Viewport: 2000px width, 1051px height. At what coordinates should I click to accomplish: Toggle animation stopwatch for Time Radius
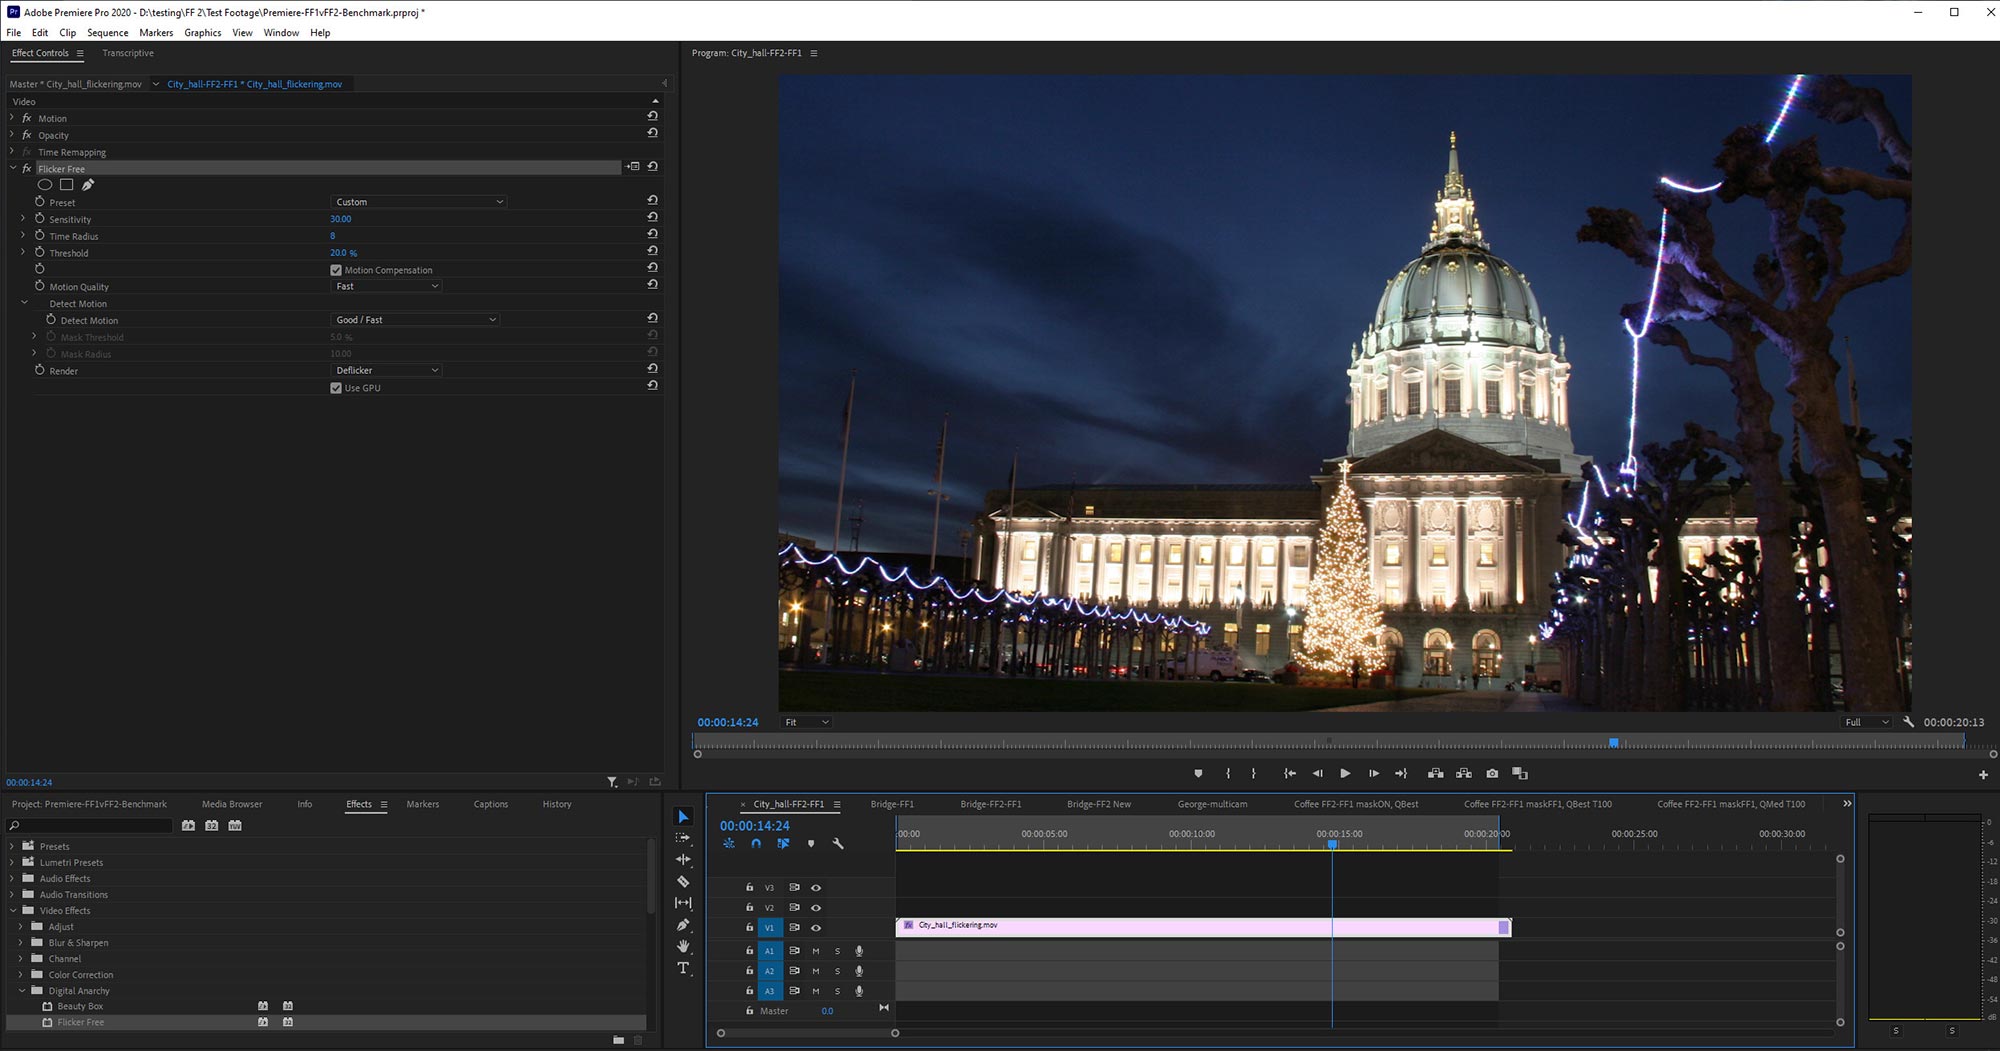pos(40,235)
